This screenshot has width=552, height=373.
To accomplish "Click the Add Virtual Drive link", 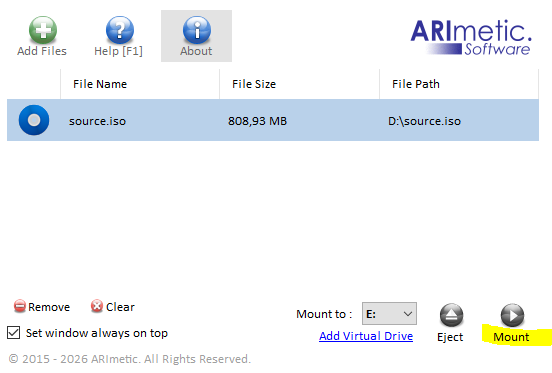I will click(366, 336).
